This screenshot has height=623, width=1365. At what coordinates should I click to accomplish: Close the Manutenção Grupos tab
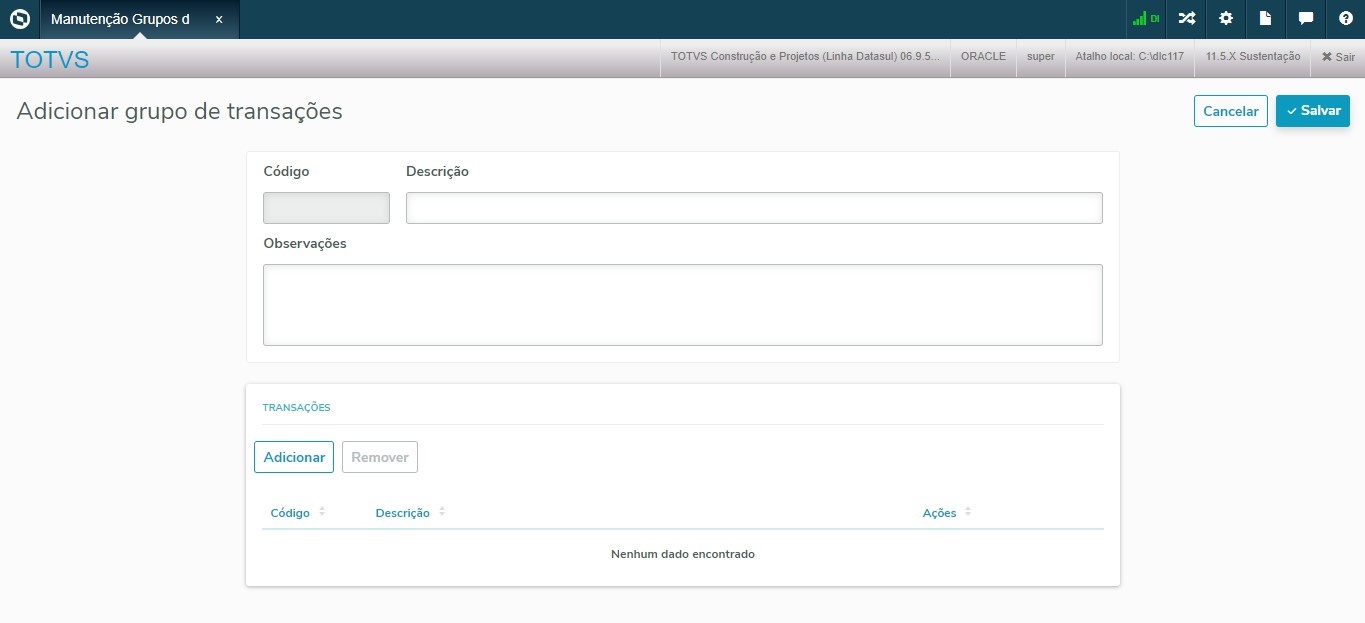click(219, 19)
